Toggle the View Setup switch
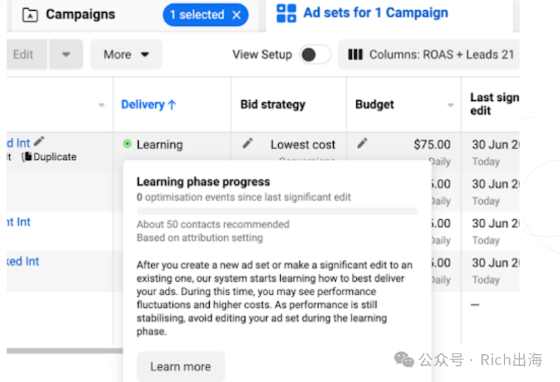 (316, 55)
